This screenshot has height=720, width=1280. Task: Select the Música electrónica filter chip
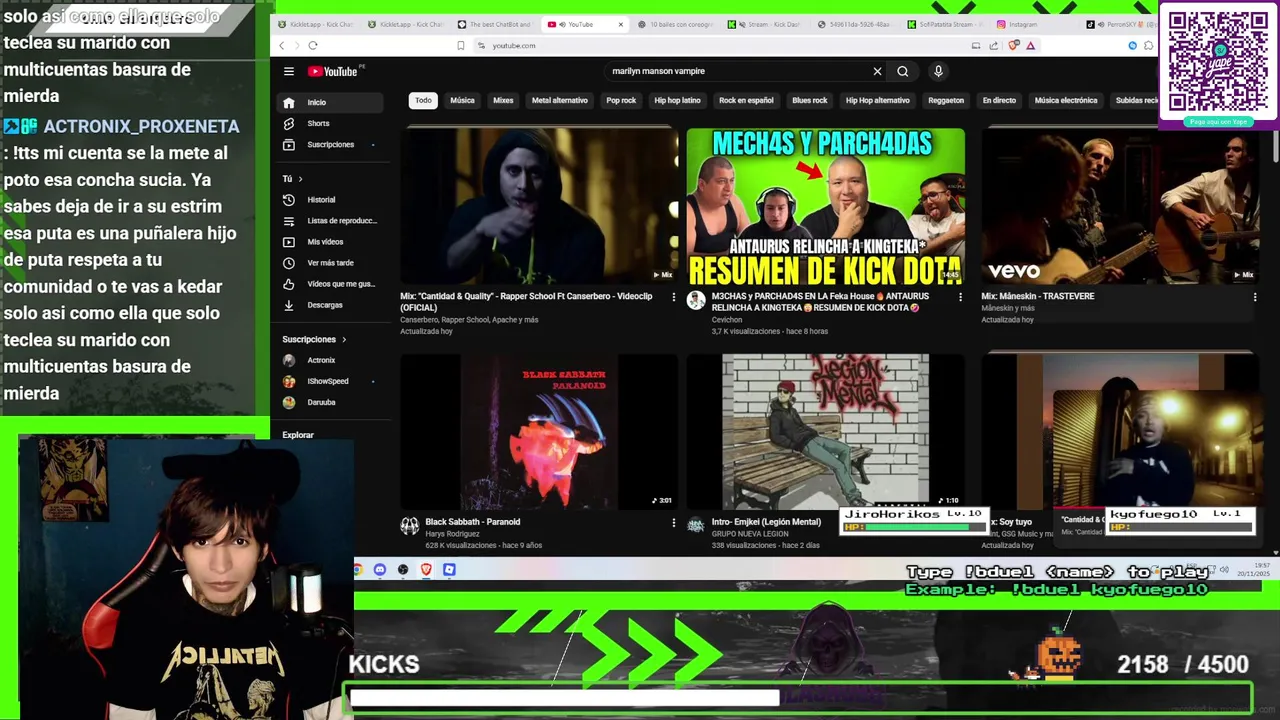pos(1066,100)
